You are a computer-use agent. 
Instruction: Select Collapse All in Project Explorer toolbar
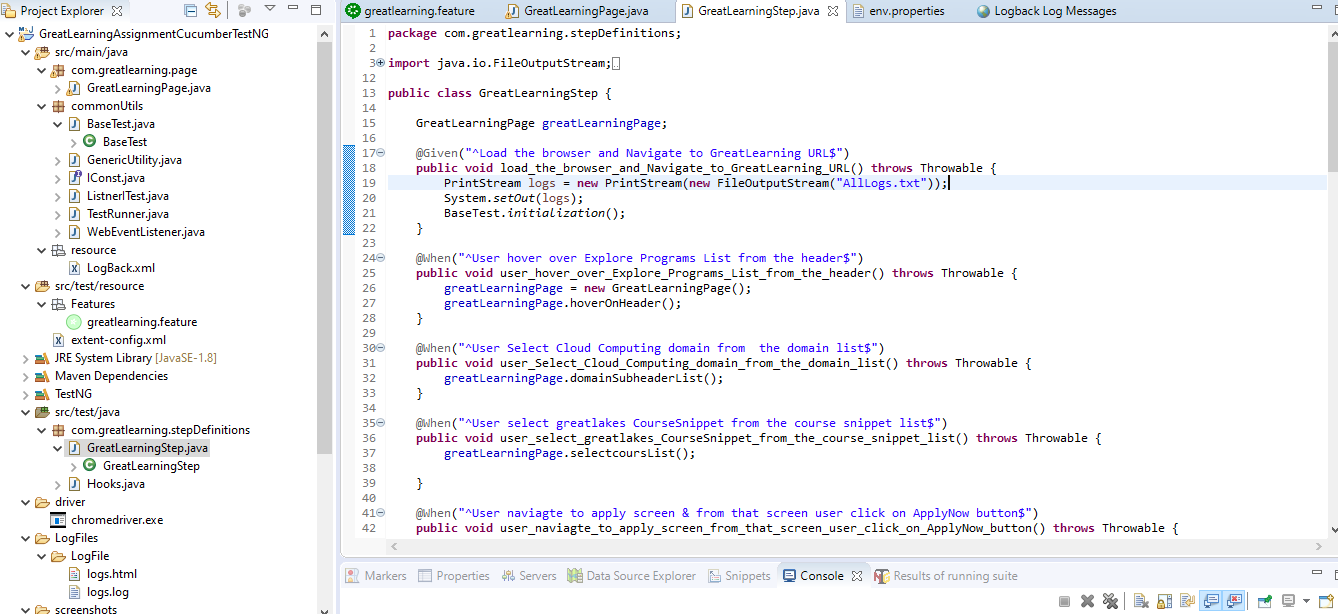tap(190, 9)
